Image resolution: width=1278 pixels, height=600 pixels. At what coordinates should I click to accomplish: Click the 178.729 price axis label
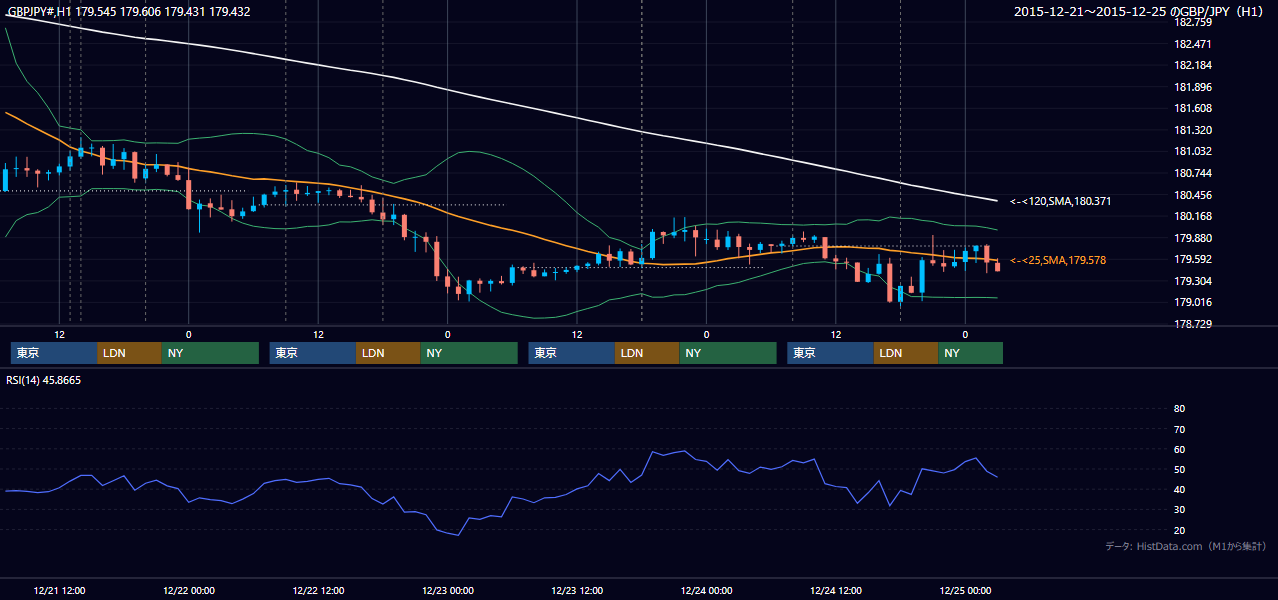pyautogui.click(x=1192, y=324)
